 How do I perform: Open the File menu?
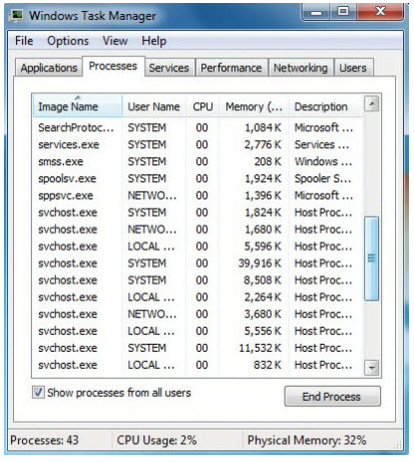coord(24,41)
